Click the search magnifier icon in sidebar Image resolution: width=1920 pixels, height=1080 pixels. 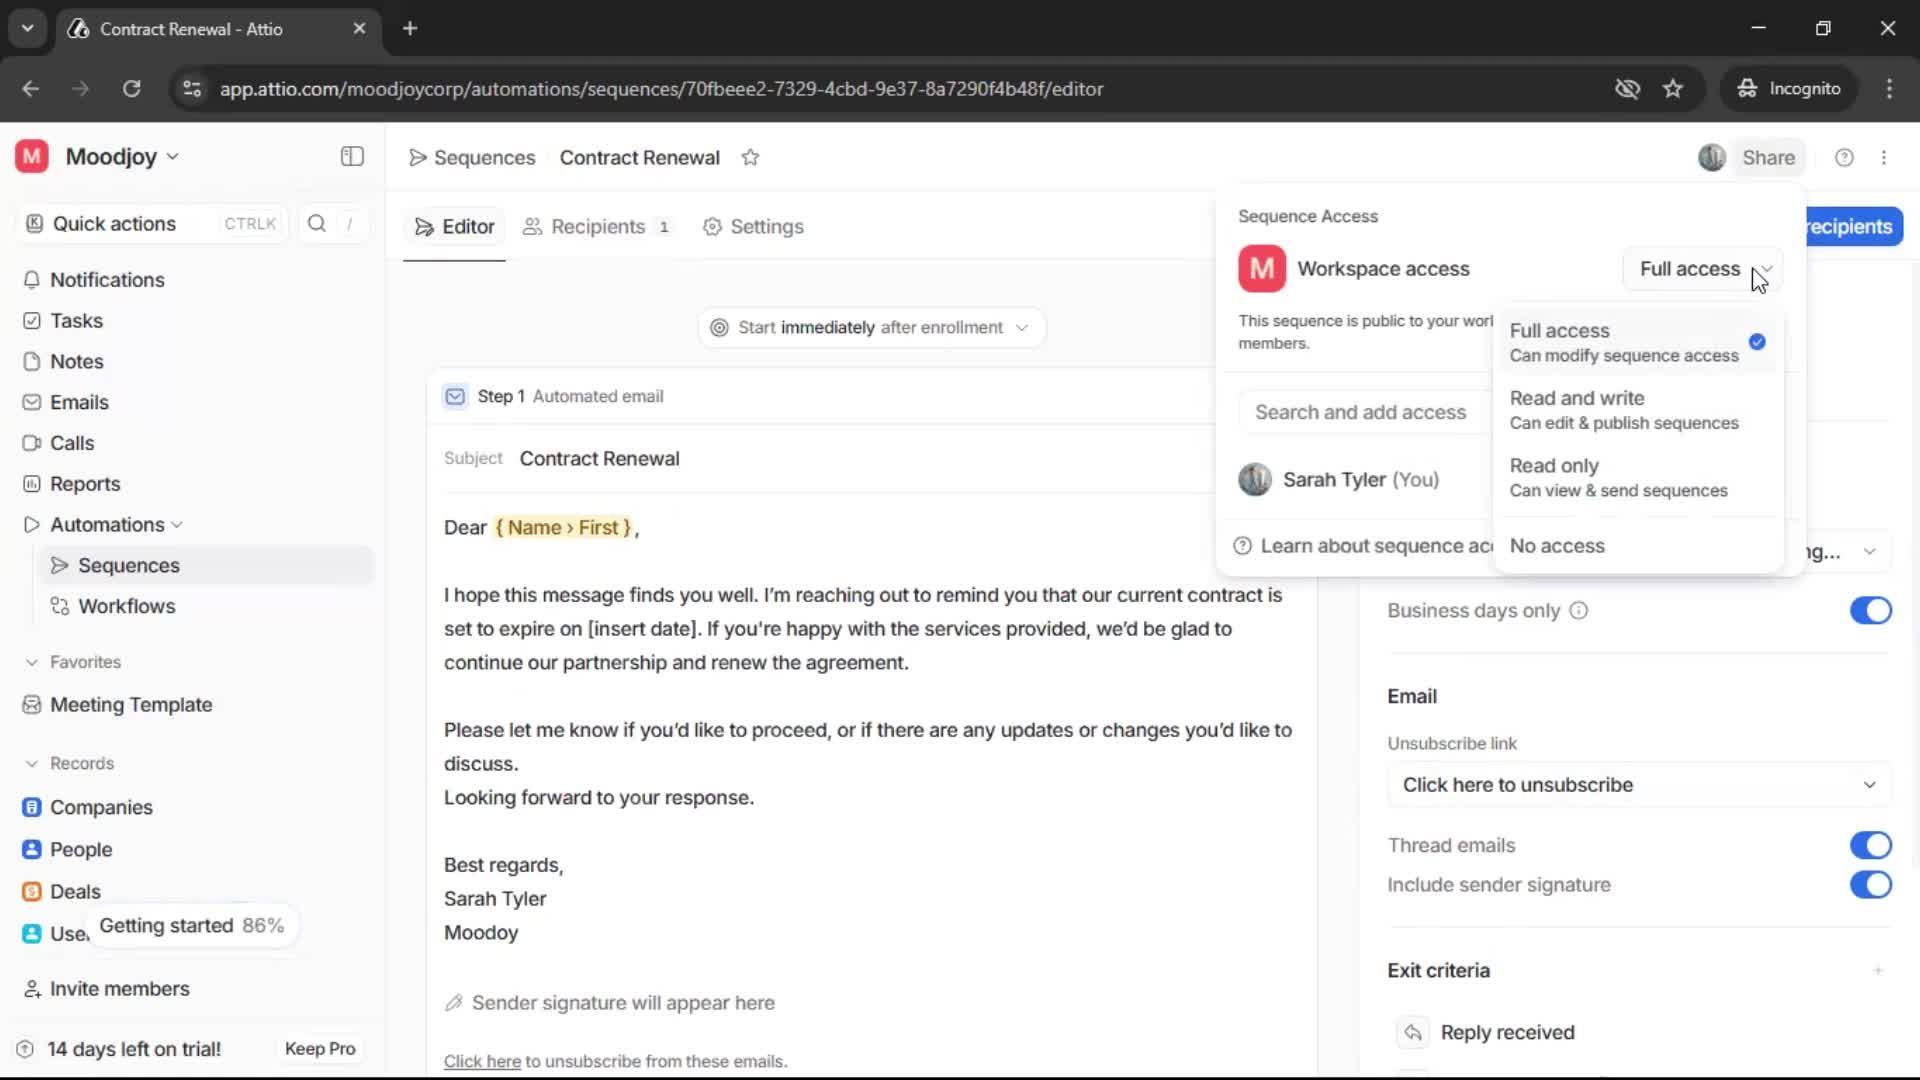click(317, 224)
